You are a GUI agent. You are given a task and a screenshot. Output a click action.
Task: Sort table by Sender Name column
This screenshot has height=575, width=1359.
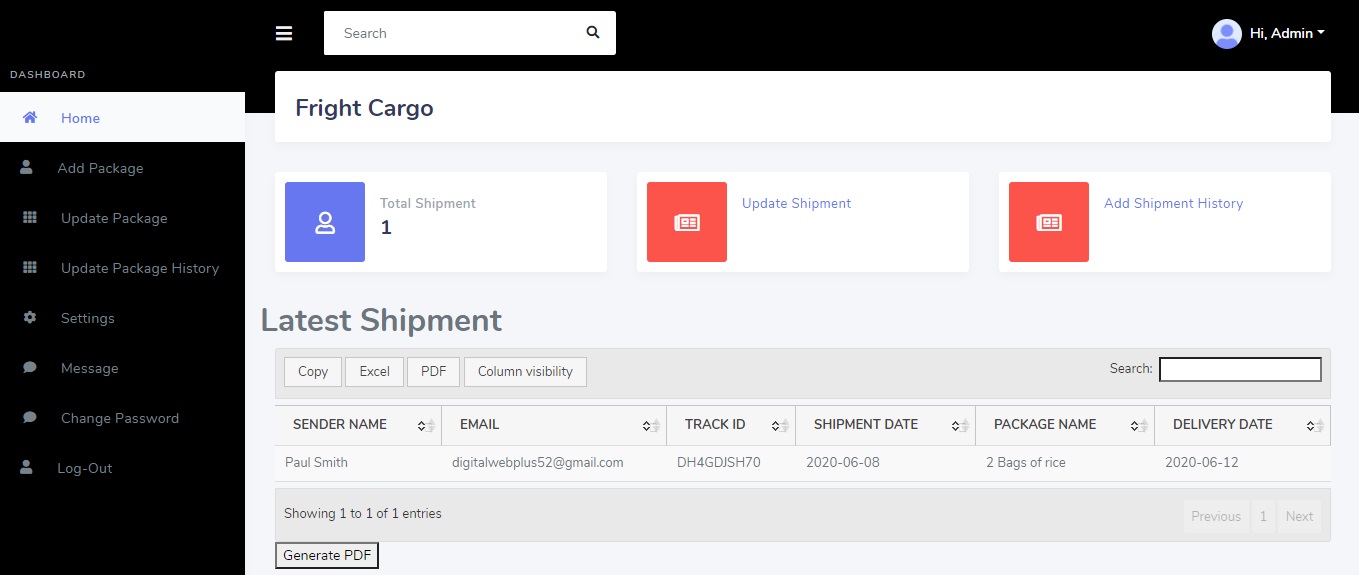point(340,425)
